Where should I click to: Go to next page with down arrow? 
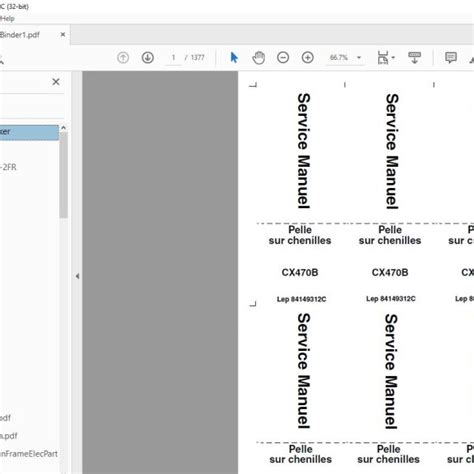click(x=148, y=58)
